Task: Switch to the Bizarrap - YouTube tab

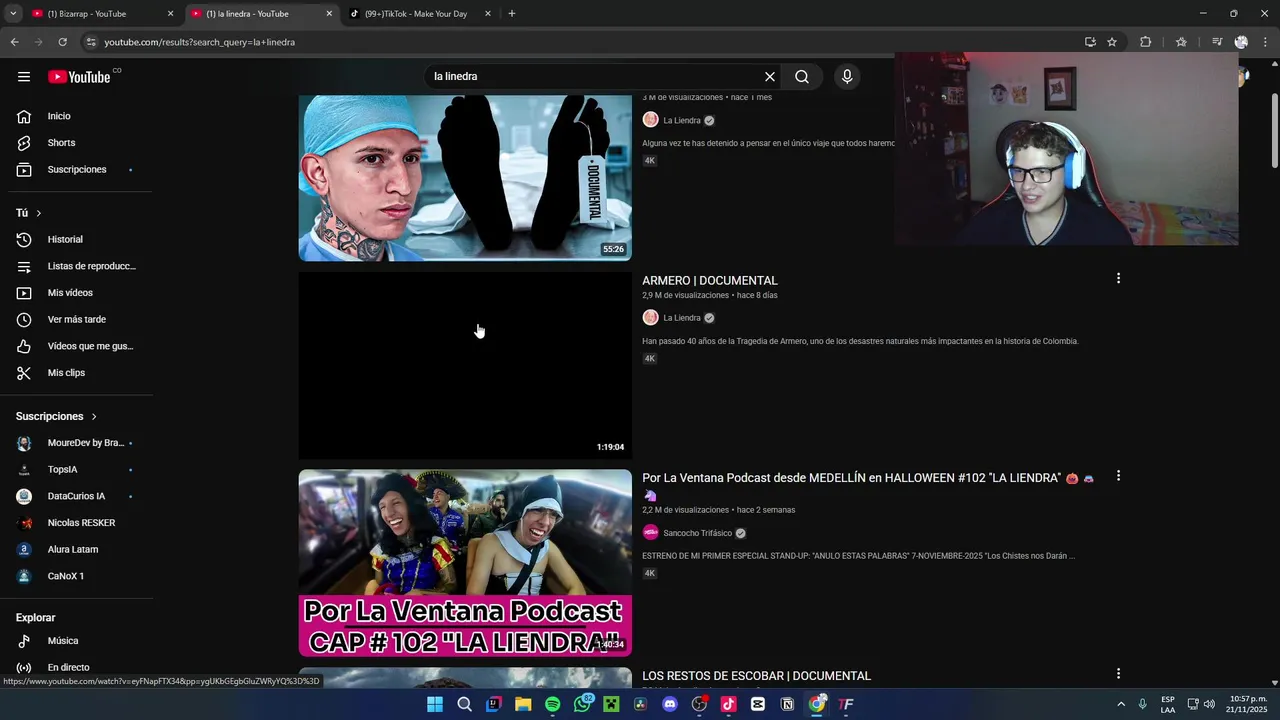Action: pos(87,14)
